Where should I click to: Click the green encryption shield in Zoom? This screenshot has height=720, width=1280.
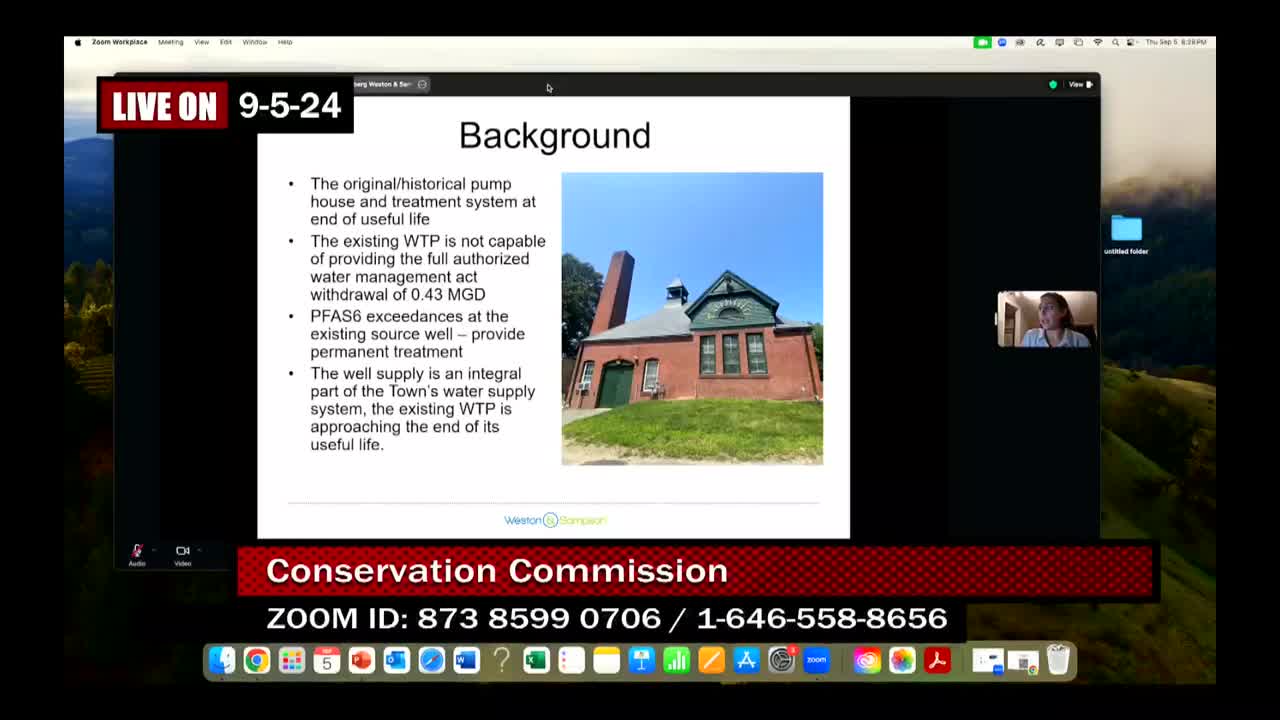(x=1052, y=85)
